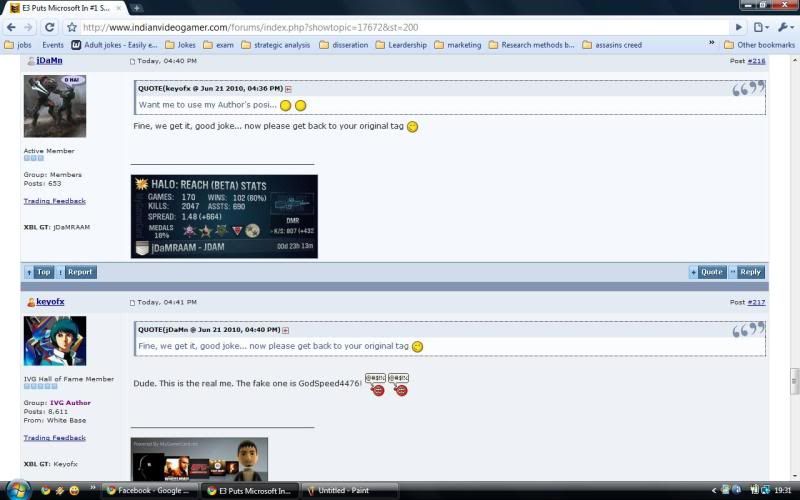The height and width of the screenshot is (500, 800).
Task: Bookmark this page with the star icon
Action: point(72,27)
